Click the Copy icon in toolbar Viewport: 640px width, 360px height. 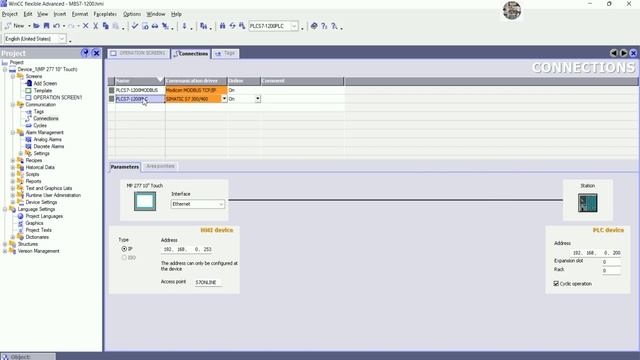(x=105, y=26)
